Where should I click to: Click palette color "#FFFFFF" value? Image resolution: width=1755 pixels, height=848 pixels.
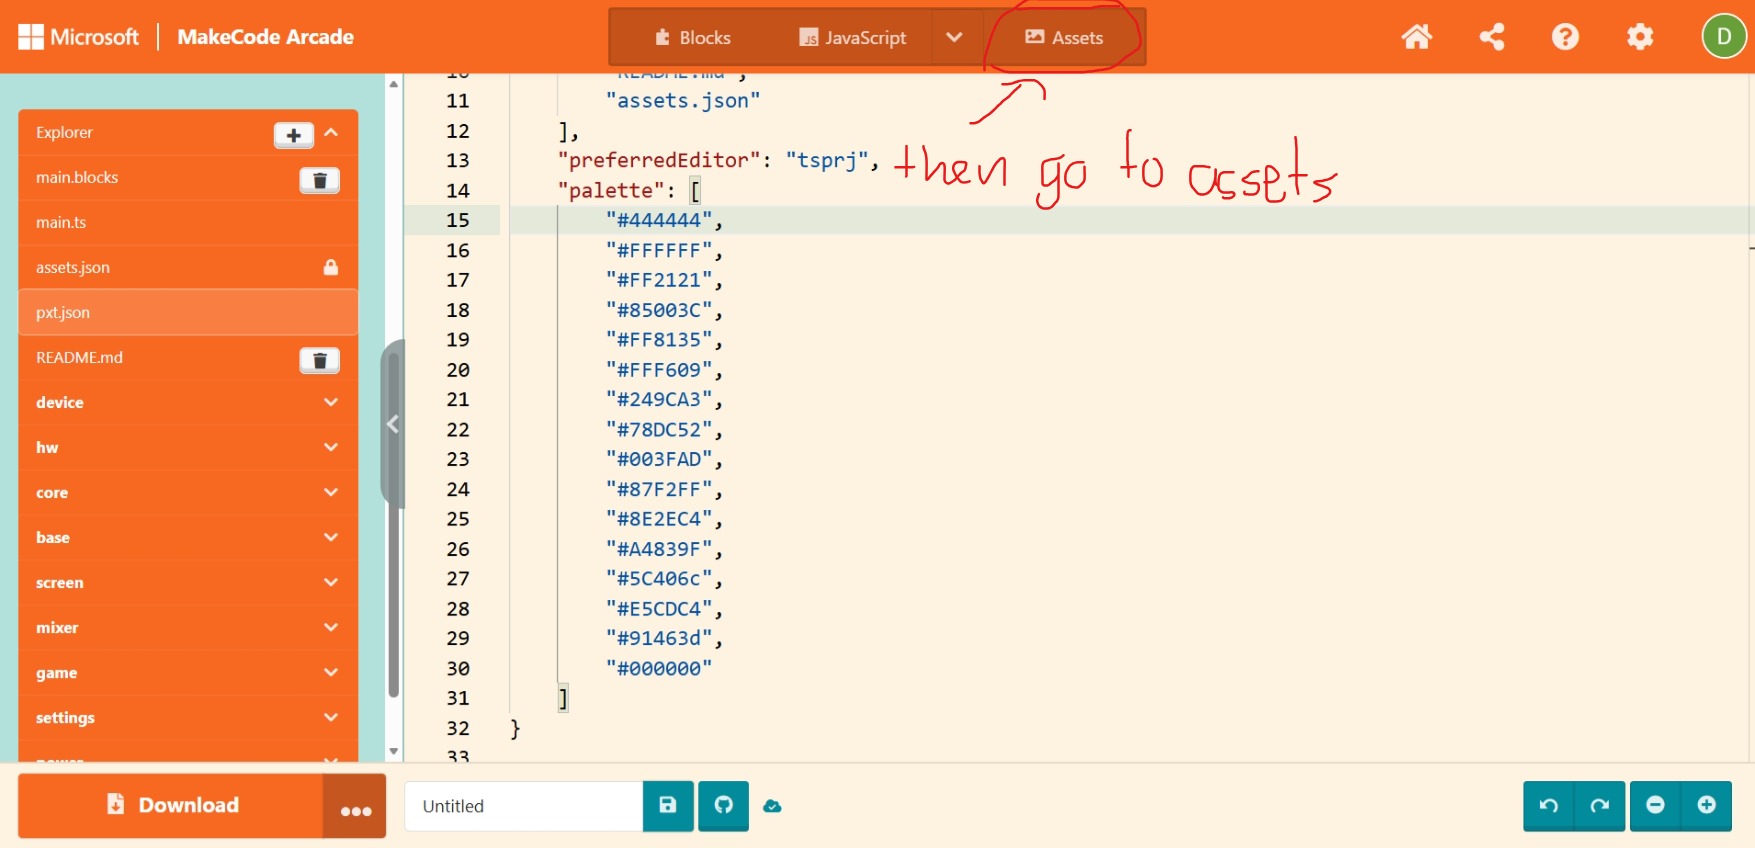coord(659,250)
